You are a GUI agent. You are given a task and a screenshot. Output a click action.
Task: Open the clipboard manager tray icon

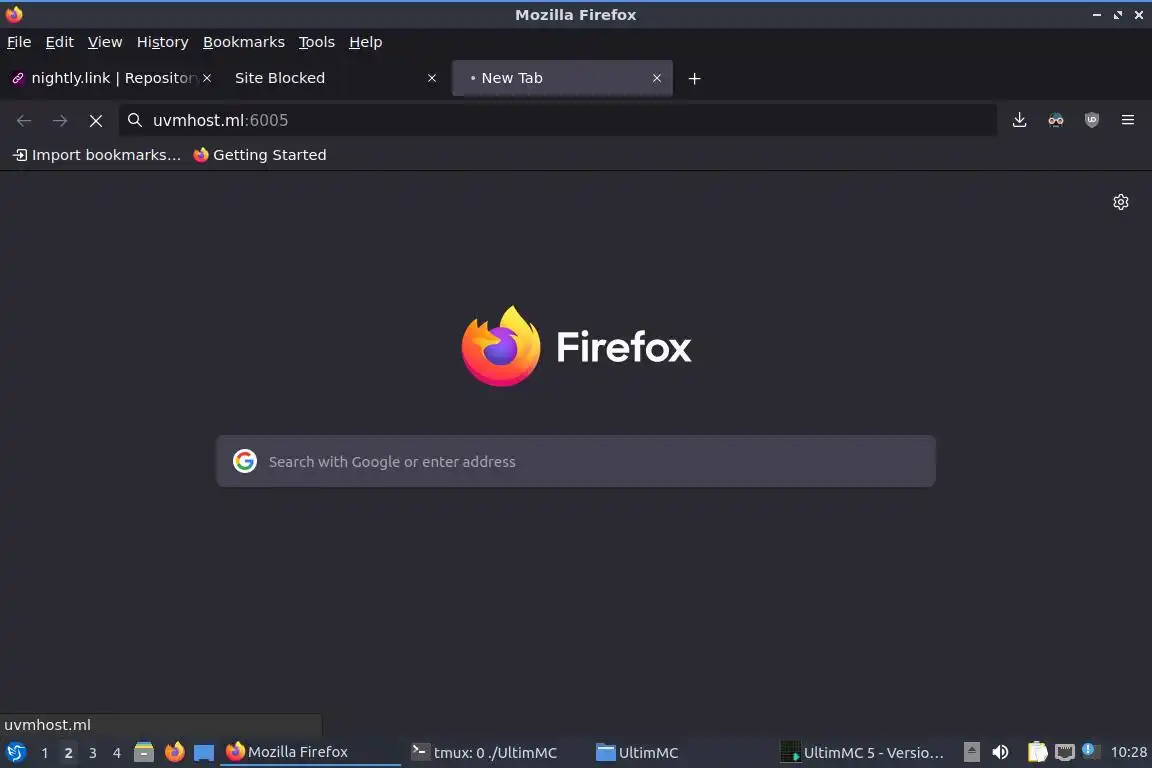[x=1037, y=752]
